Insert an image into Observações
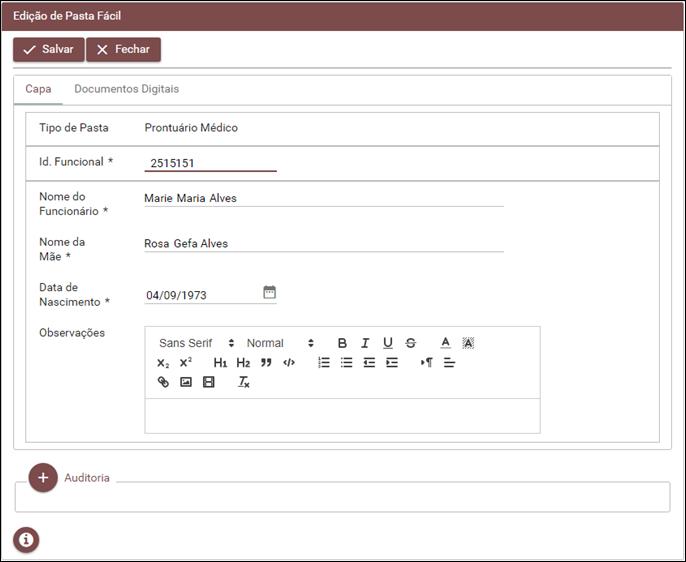The image size is (686, 562). click(186, 382)
